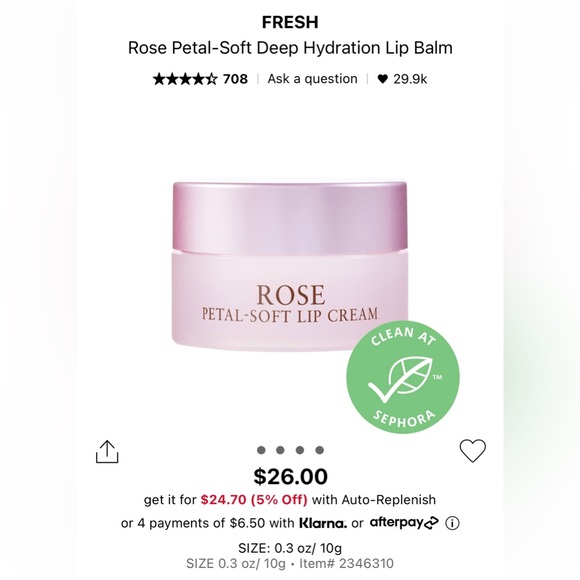
Task: Select the third image carousel dot
Action: point(300,450)
